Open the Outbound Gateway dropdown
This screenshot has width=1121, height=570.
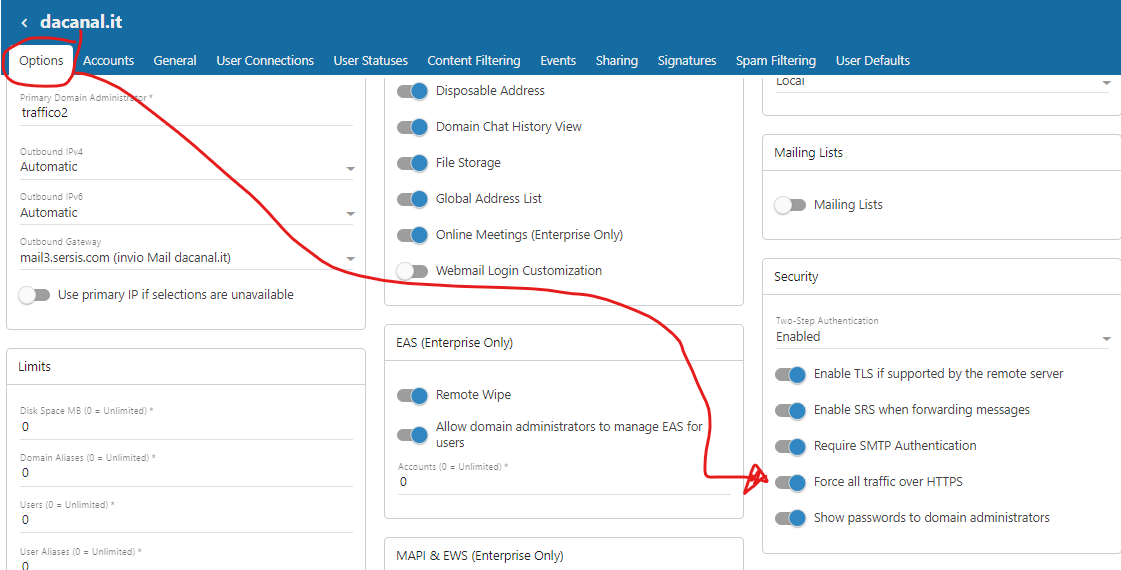coord(186,258)
